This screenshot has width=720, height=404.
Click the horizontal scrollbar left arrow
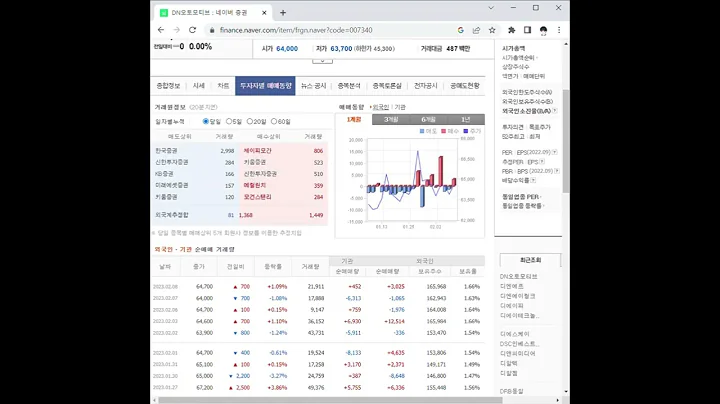point(154,400)
